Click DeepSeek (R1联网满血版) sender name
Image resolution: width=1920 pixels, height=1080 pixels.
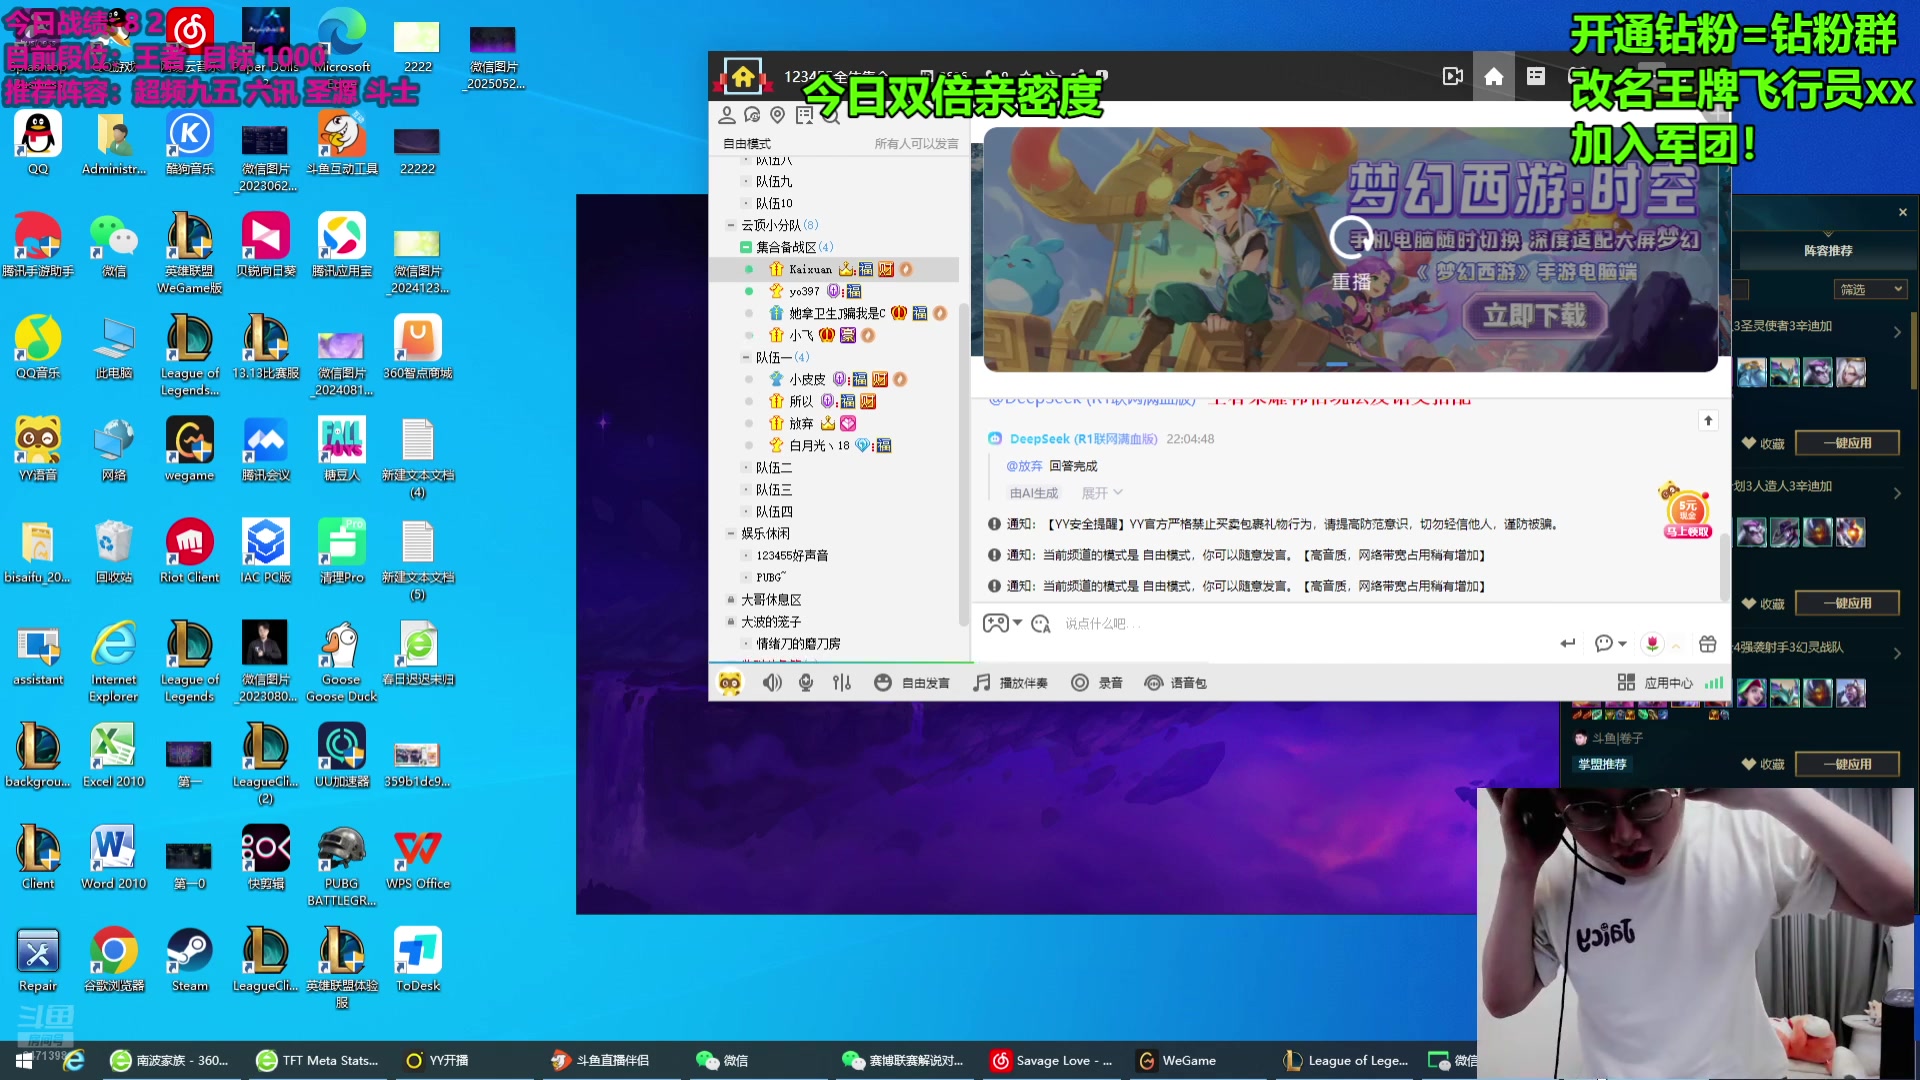tap(1083, 439)
